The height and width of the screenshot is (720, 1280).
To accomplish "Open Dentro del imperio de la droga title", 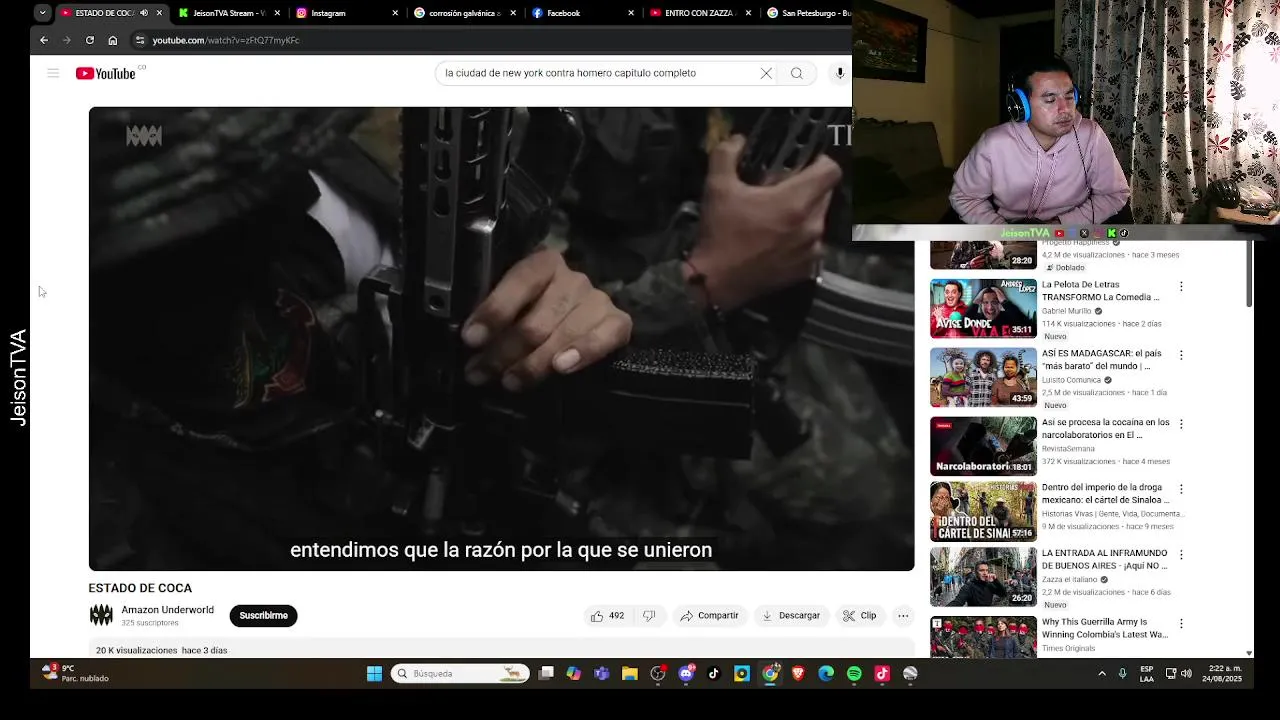I will coord(1106,493).
